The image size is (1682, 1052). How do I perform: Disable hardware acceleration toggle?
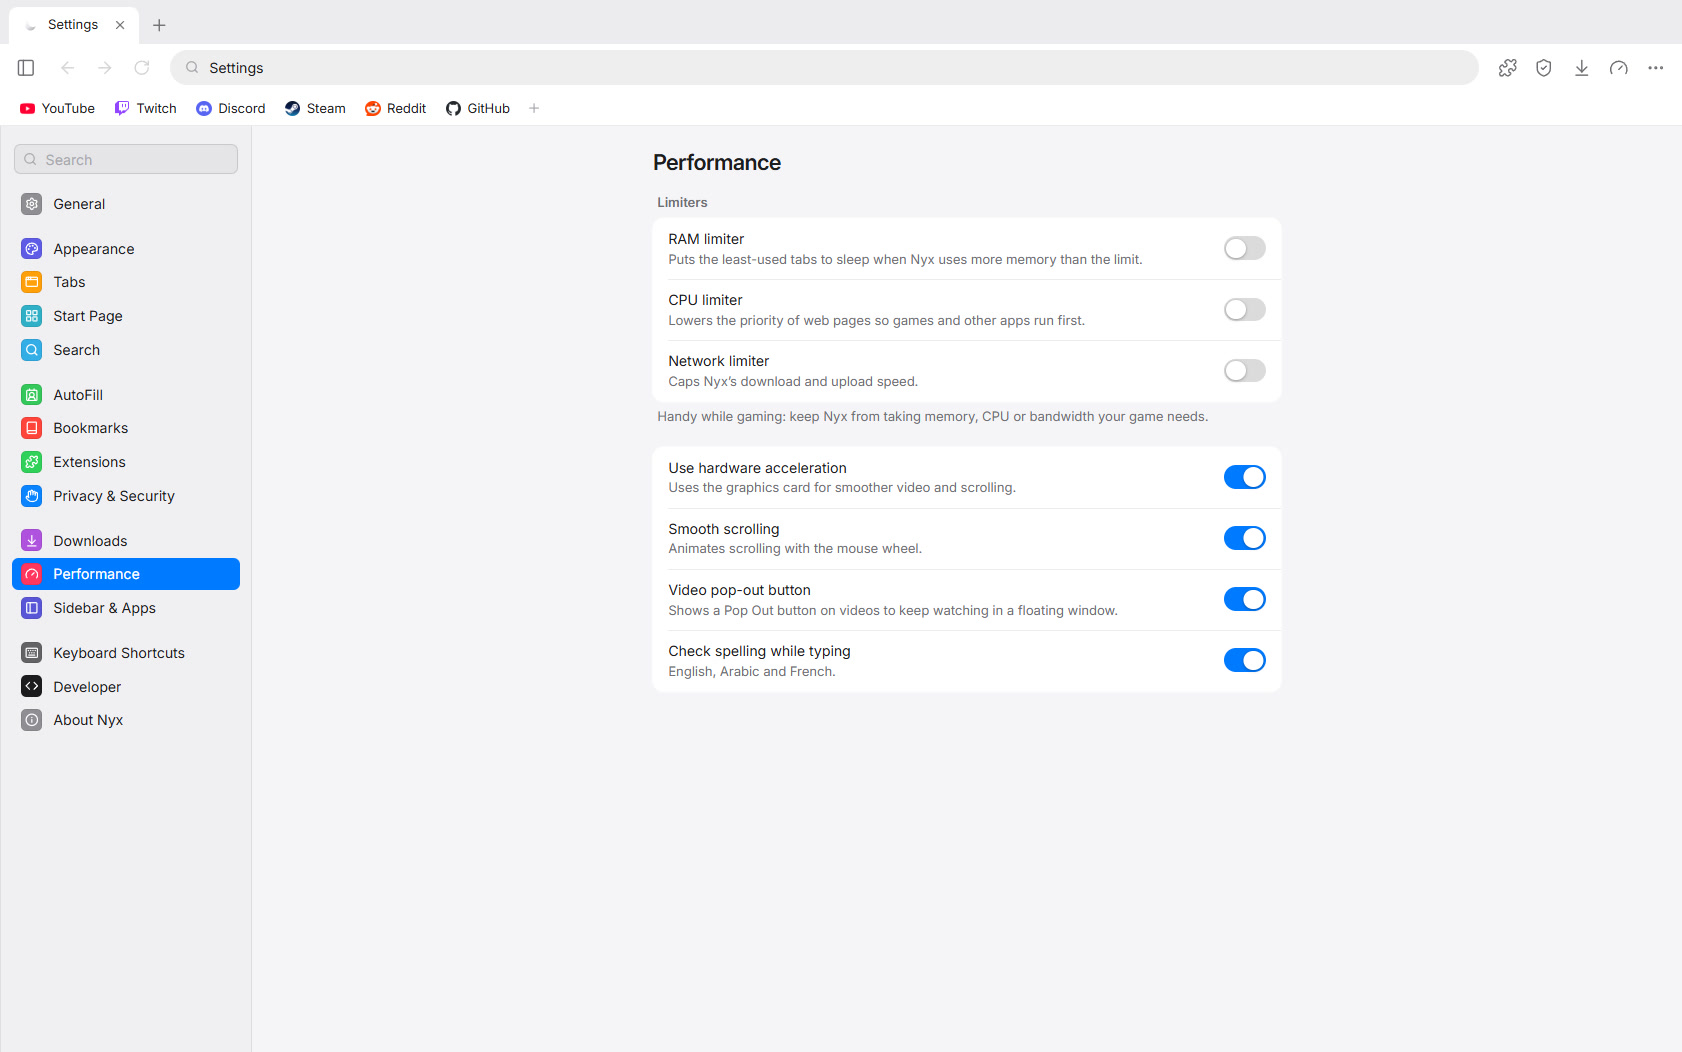point(1245,477)
